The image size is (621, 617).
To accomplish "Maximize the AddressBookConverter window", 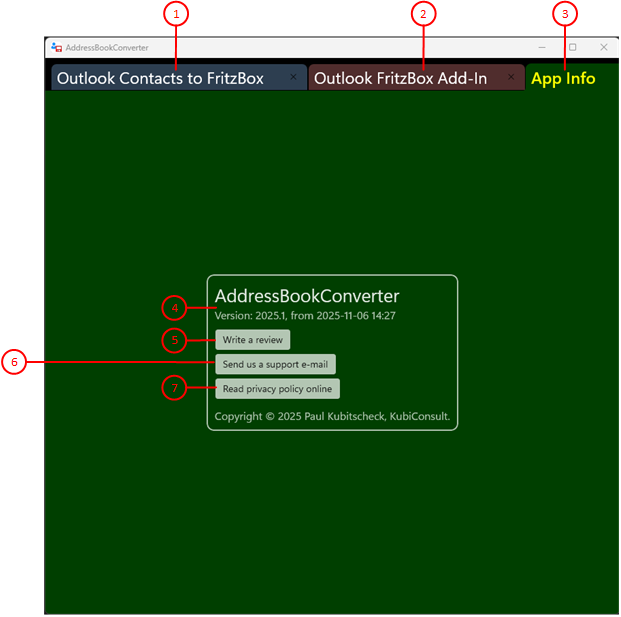I will (x=573, y=47).
